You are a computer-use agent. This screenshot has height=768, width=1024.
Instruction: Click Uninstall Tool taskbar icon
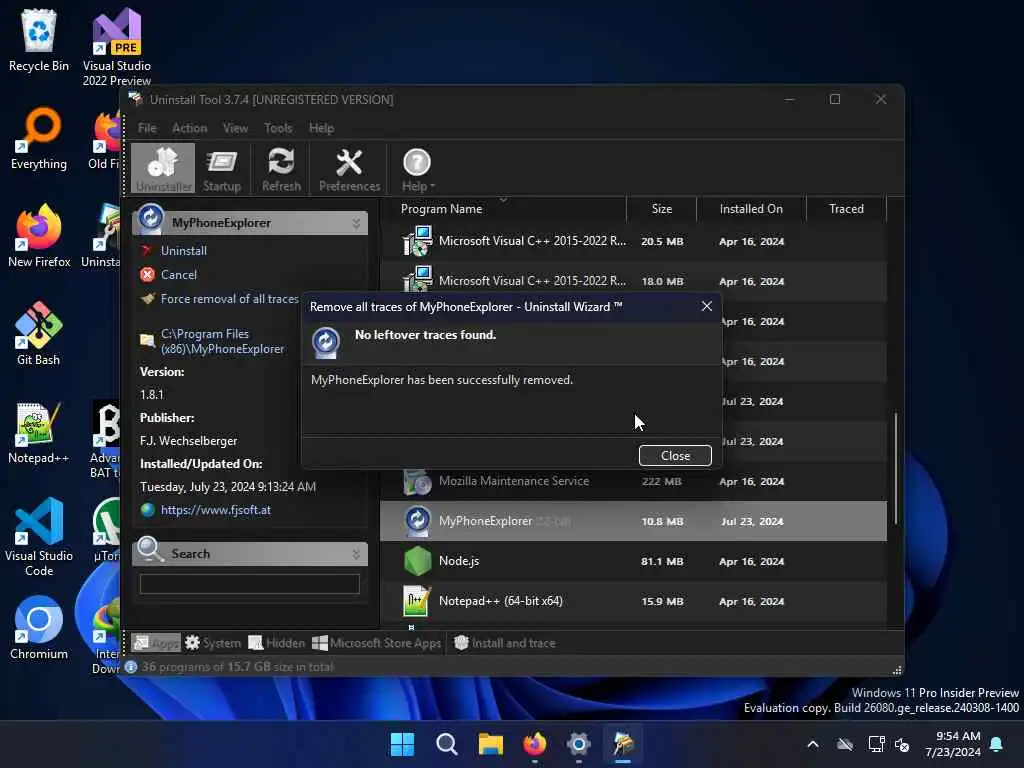[623, 744]
